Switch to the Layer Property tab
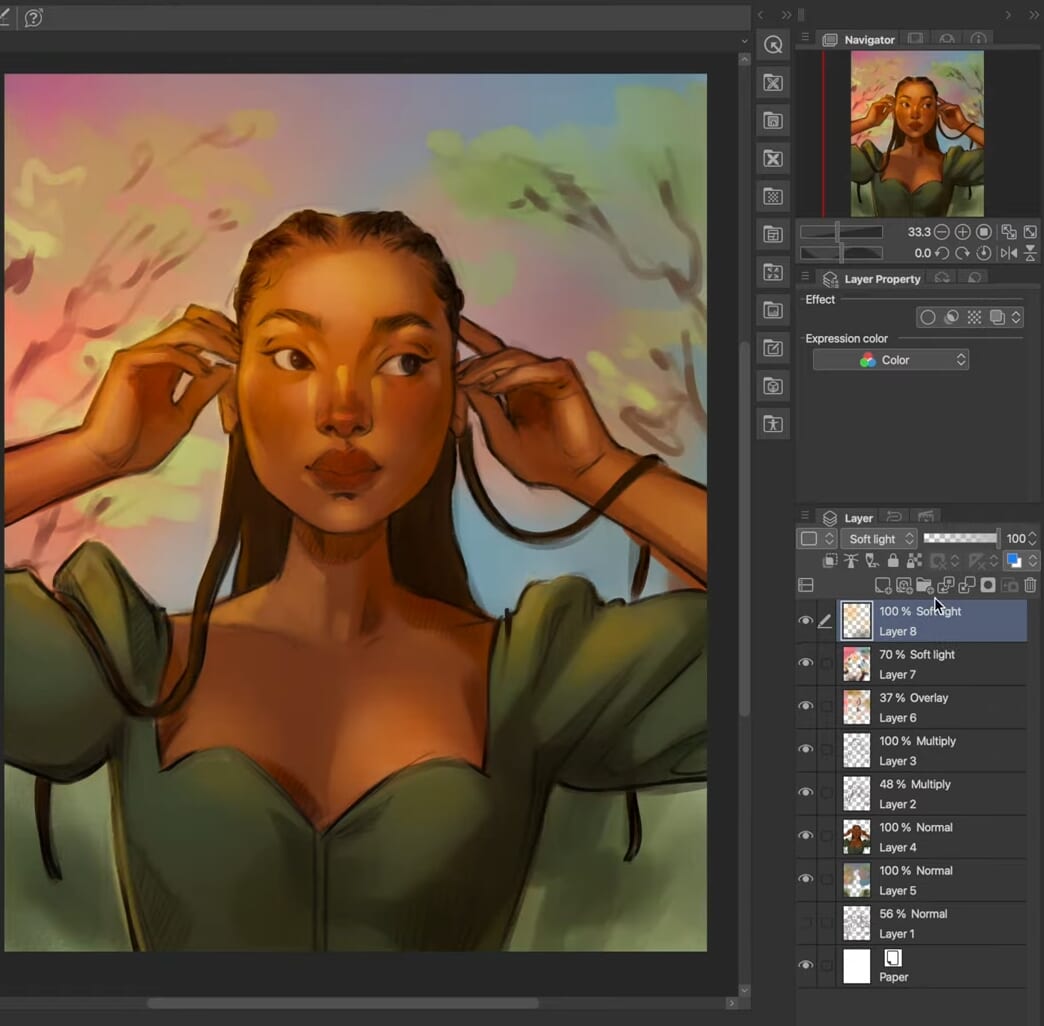This screenshot has width=1044, height=1026. click(x=881, y=278)
